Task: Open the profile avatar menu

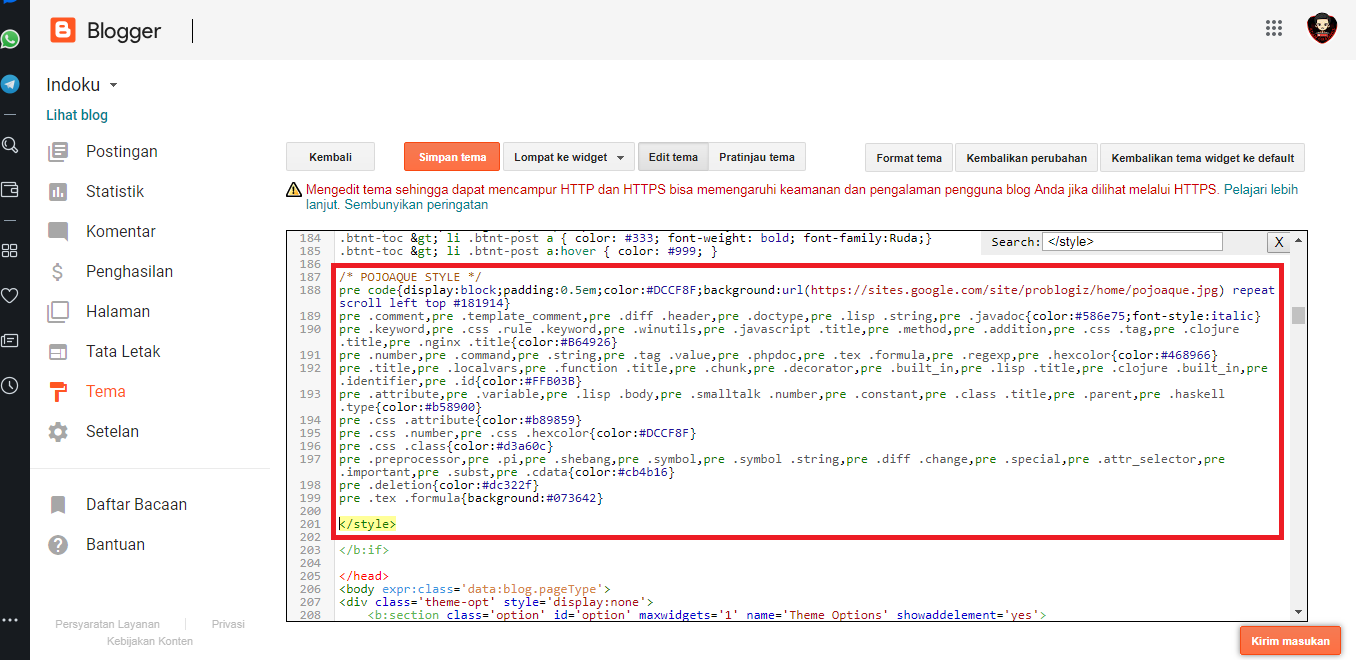Action: pos(1322,29)
